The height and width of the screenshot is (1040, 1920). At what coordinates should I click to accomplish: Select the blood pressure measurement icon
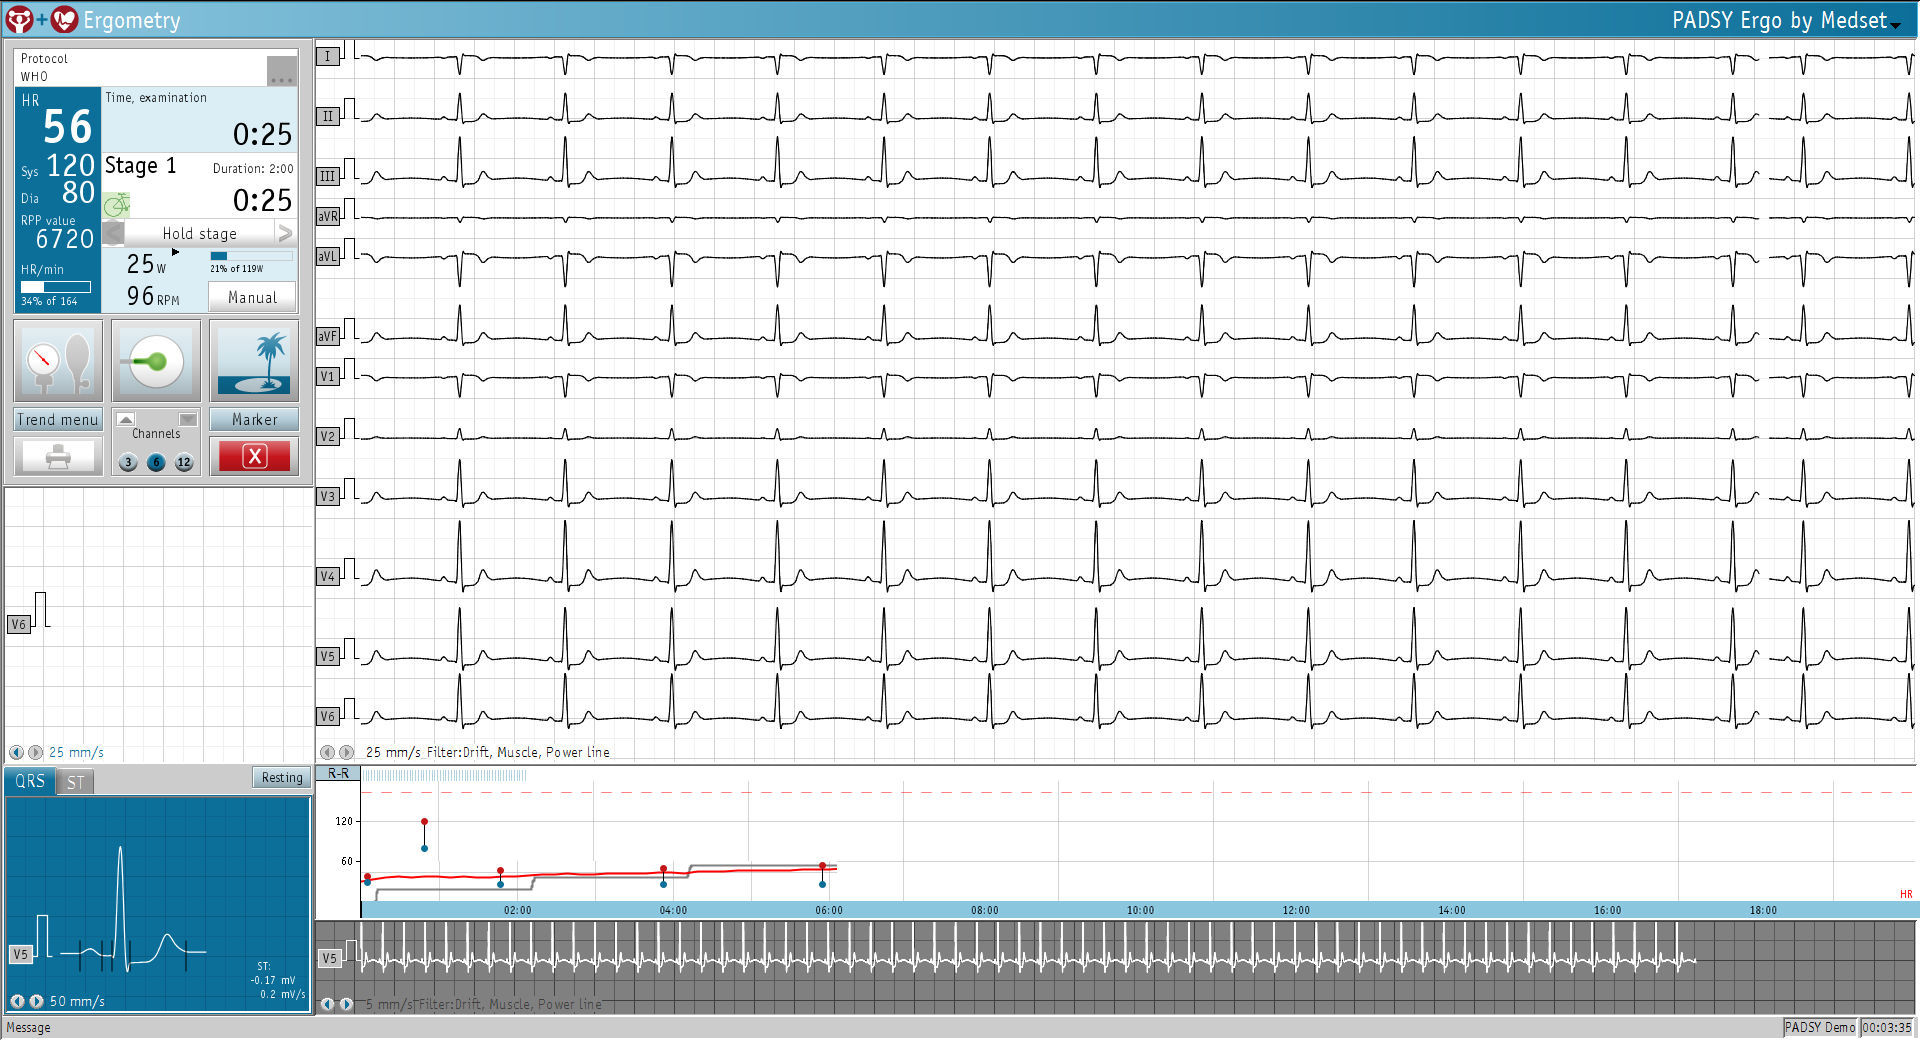57,360
